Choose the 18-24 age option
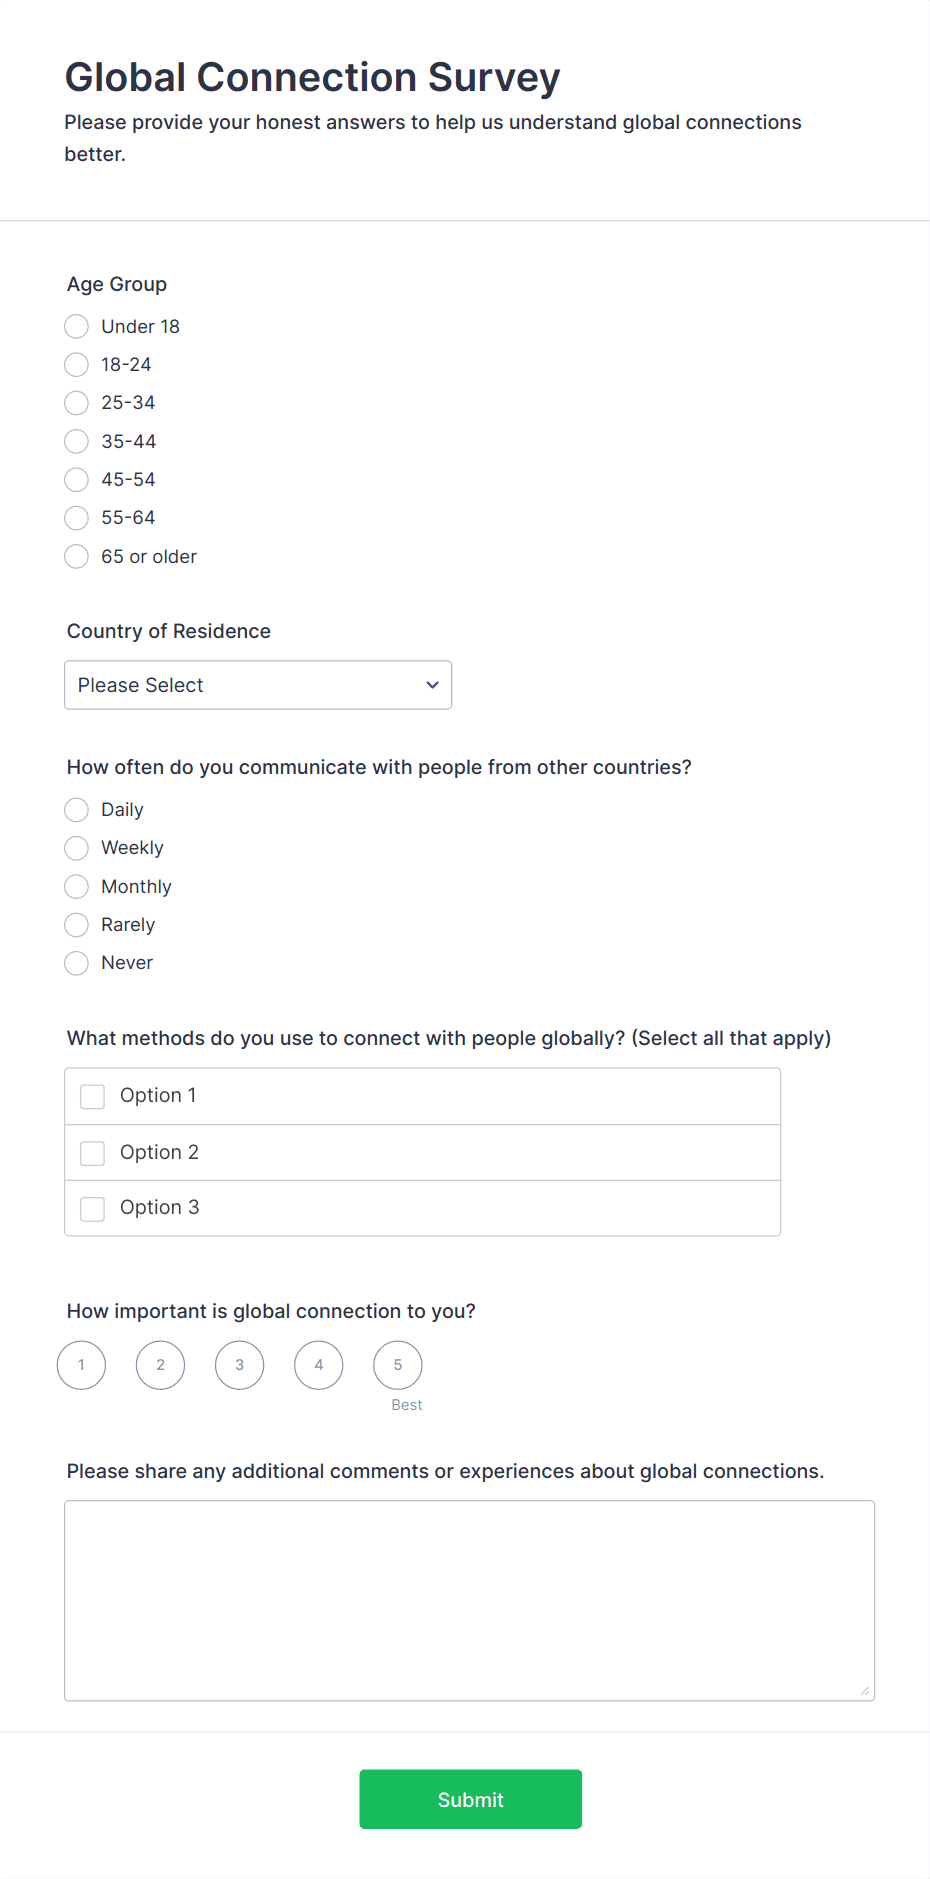930x1879 pixels. point(77,365)
